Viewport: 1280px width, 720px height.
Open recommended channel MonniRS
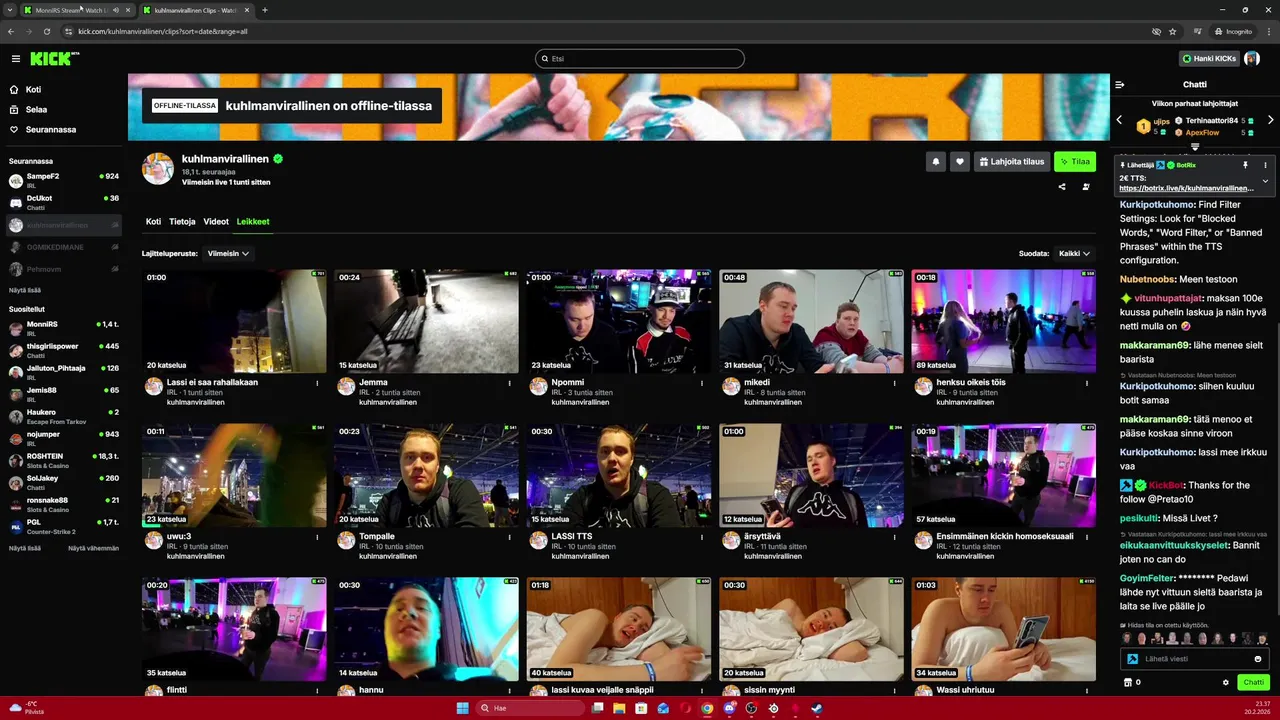tap(62, 328)
